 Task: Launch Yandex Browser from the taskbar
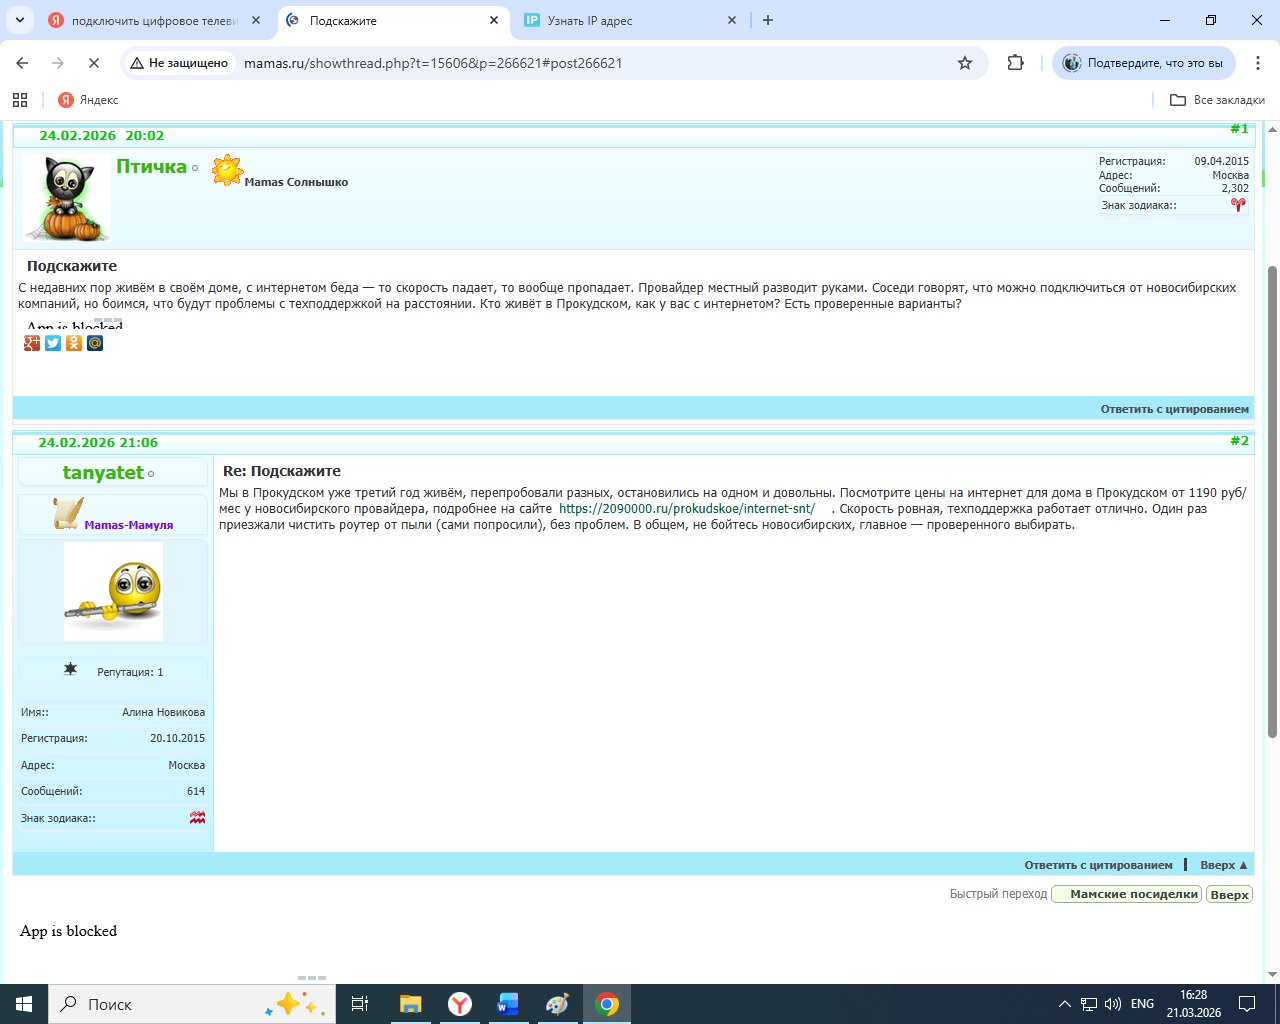coord(460,1004)
